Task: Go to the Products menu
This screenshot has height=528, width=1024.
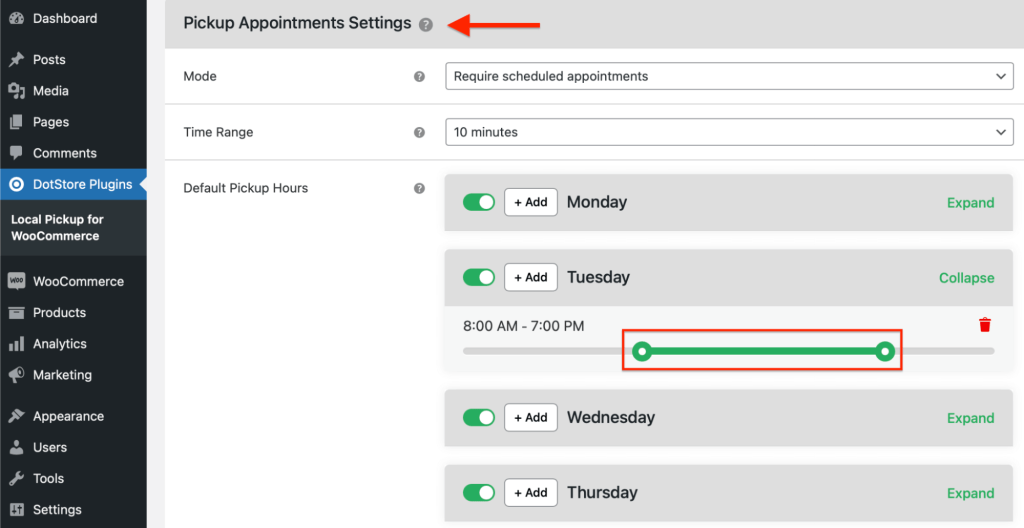Action: pos(59,312)
